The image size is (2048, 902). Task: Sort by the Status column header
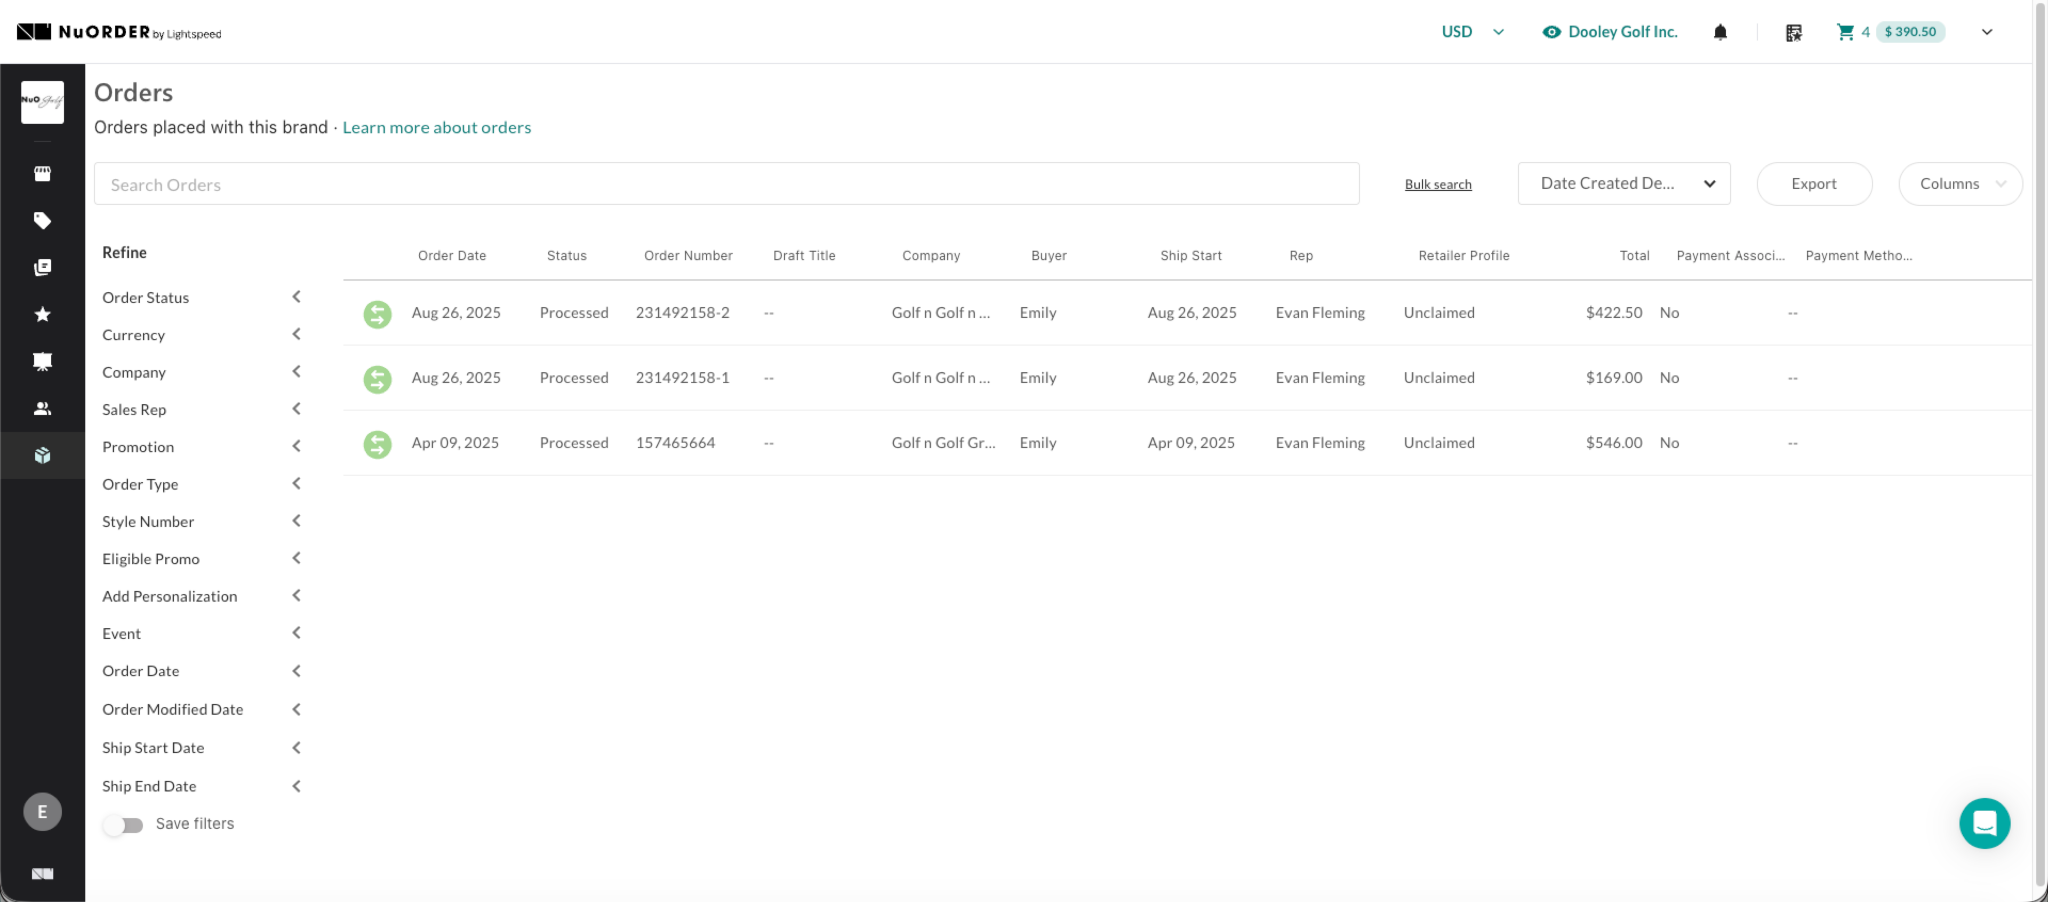566,256
